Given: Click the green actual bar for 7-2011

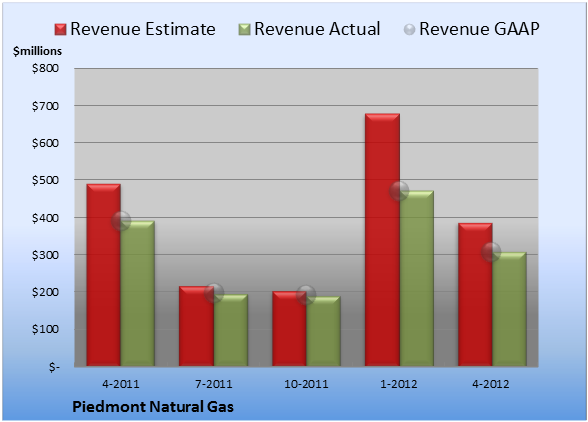Looking at the screenshot, I should (231, 330).
